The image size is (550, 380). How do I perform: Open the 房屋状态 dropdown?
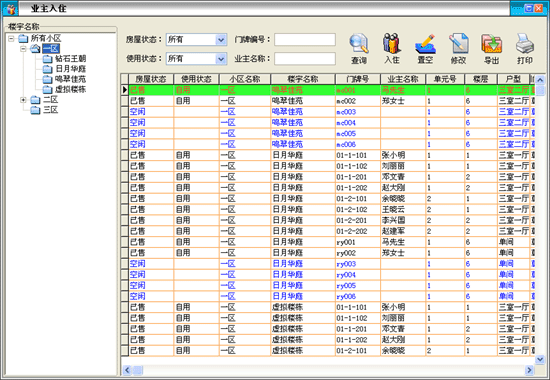click(221, 40)
